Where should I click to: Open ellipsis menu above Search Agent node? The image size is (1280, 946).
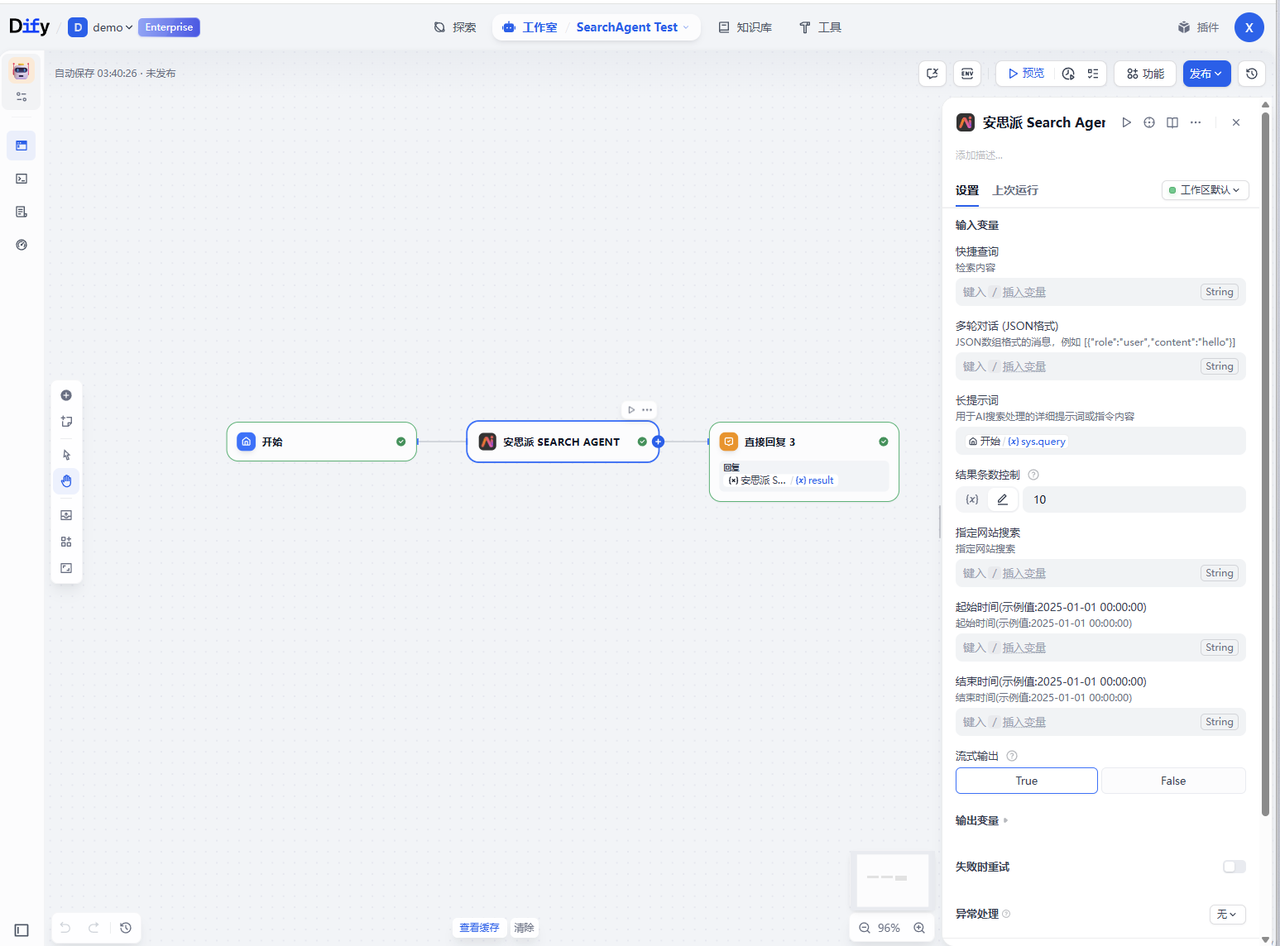point(647,410)
